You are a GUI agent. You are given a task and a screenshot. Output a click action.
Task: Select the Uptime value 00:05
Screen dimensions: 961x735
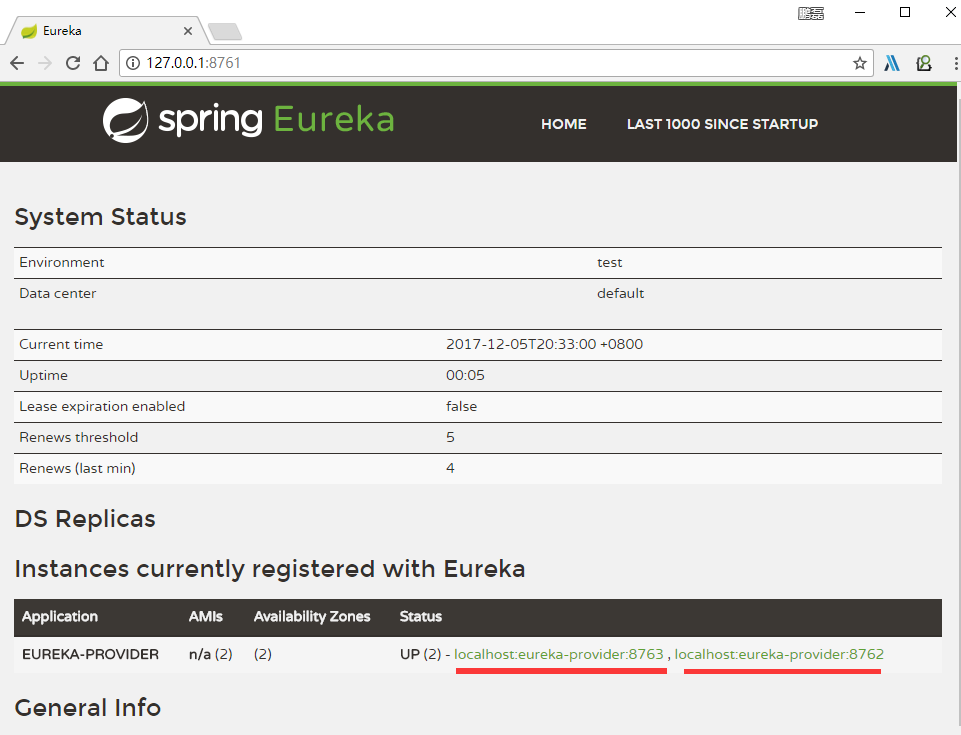click(465, 375)
